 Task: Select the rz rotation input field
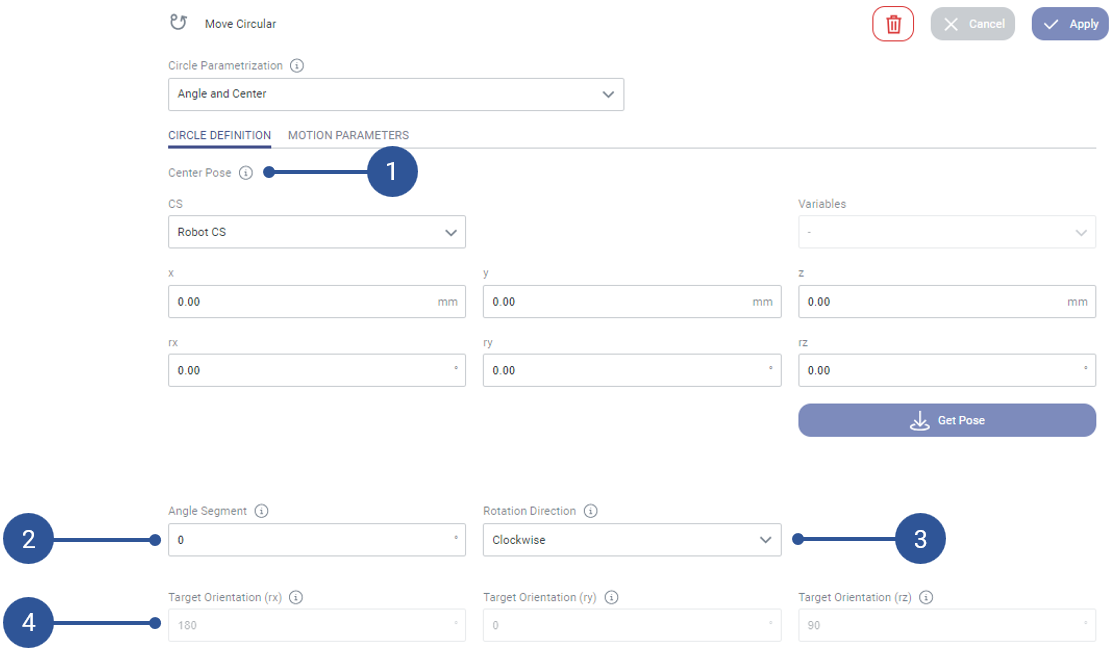pyautogui.click(x=947, y=370)
